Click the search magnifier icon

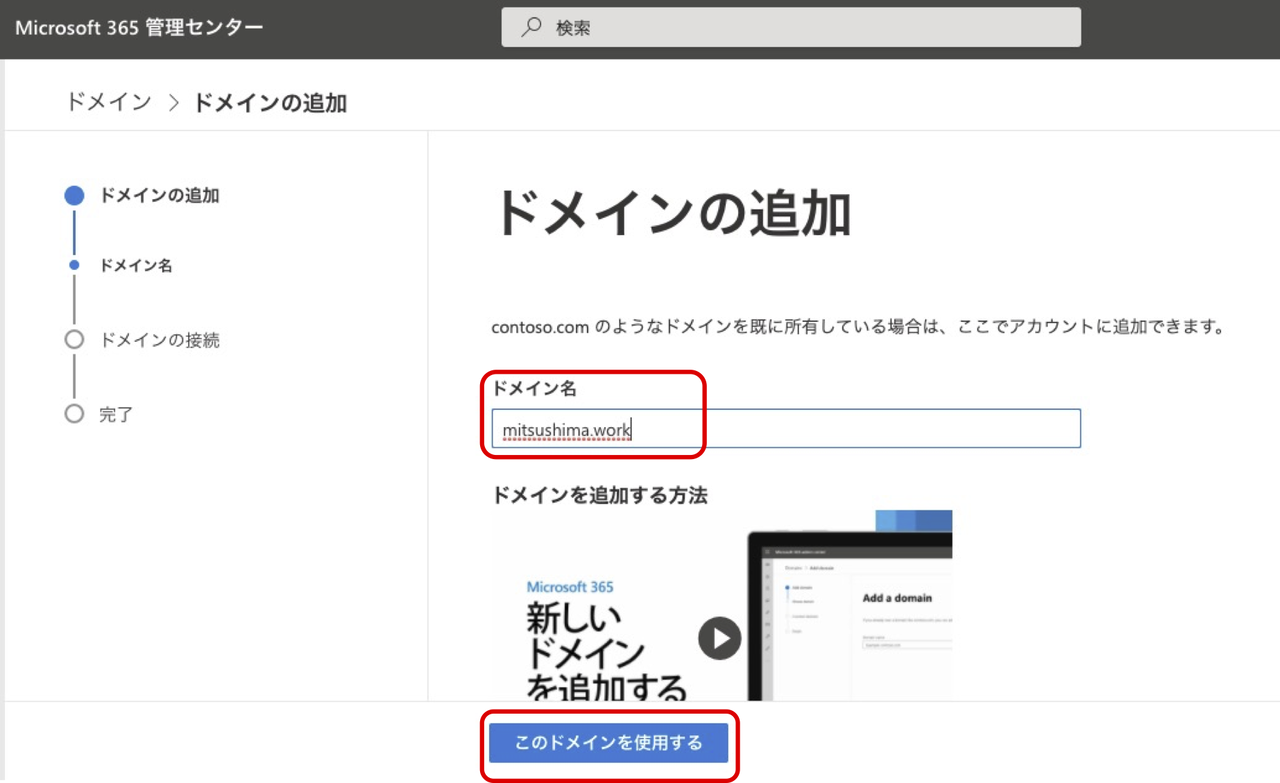(x=532, y=27)
